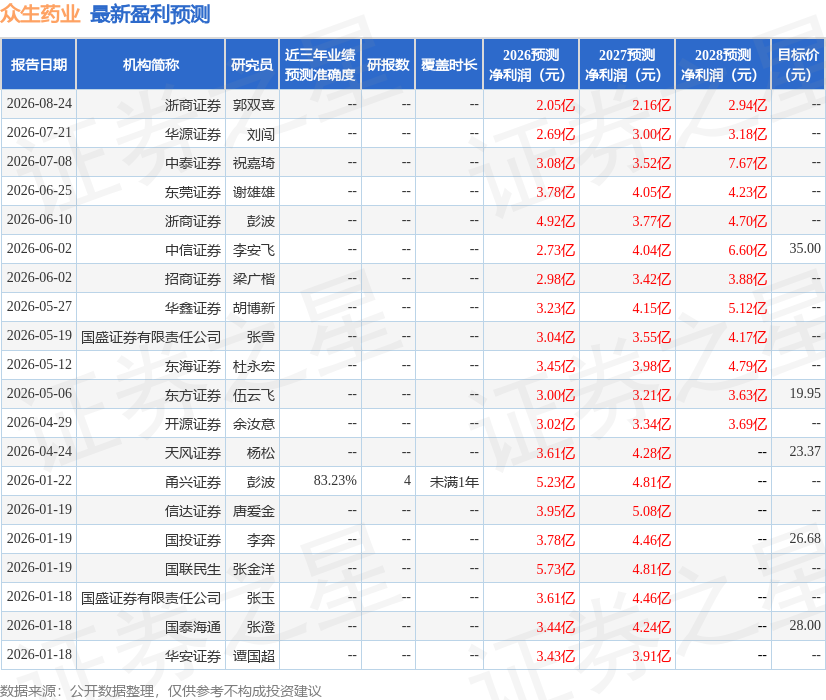
Task: Click analyst name 谭国超
Action: point(254,656)
